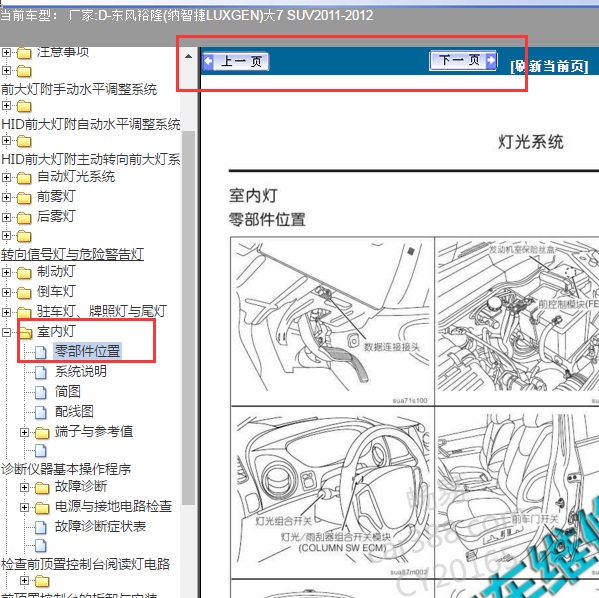Expand the 电源与接地电路检查 subfolder
This screenshot has height=598, width=599.
tap(24, 507)
